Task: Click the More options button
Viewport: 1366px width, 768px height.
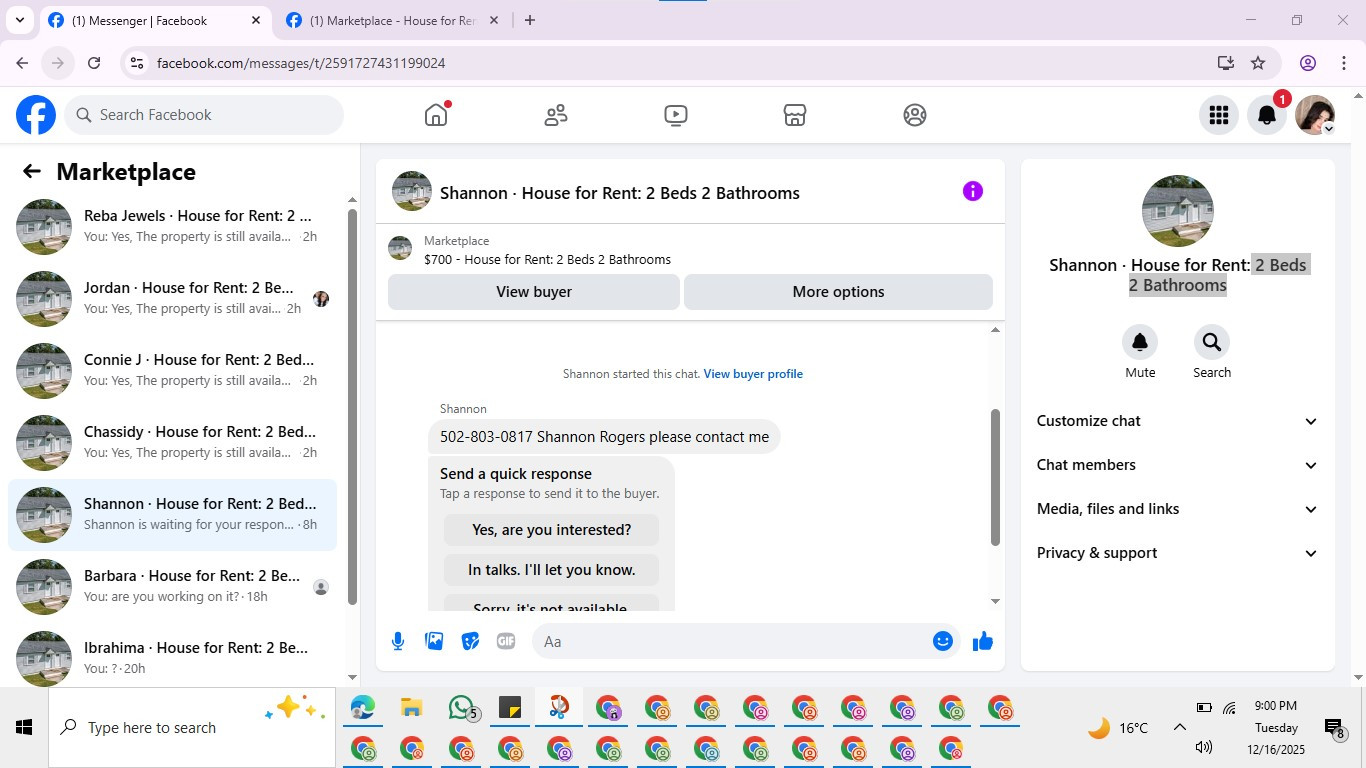Action: [x=838, y=292]
